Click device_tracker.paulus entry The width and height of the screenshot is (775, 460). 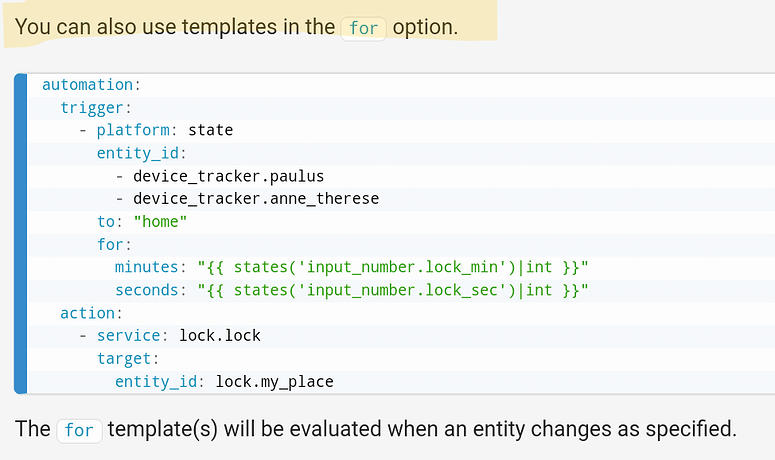coord(228,176)
